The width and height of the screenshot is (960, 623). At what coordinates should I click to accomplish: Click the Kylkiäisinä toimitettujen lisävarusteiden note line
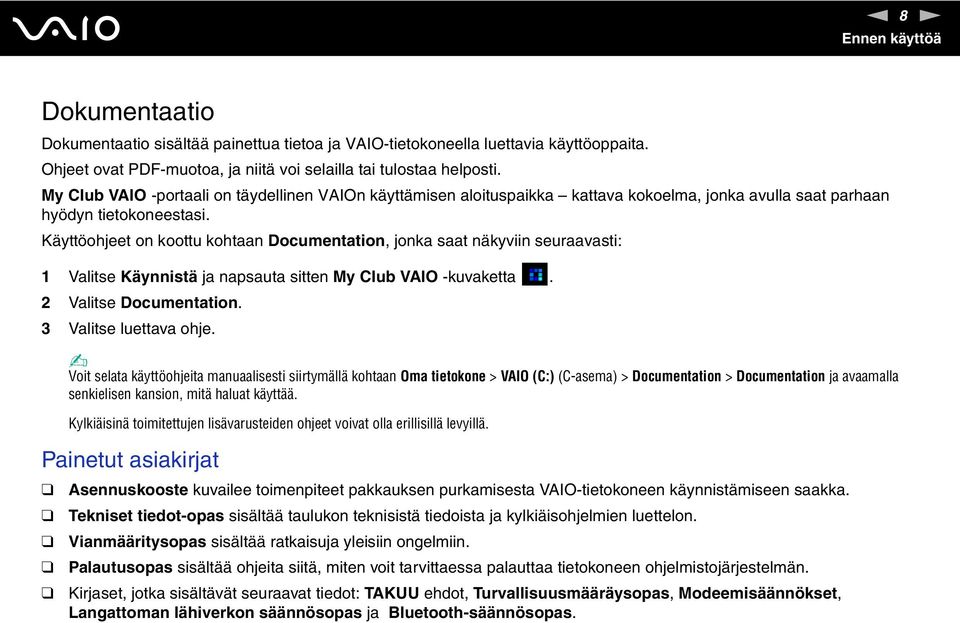(279, 423)
